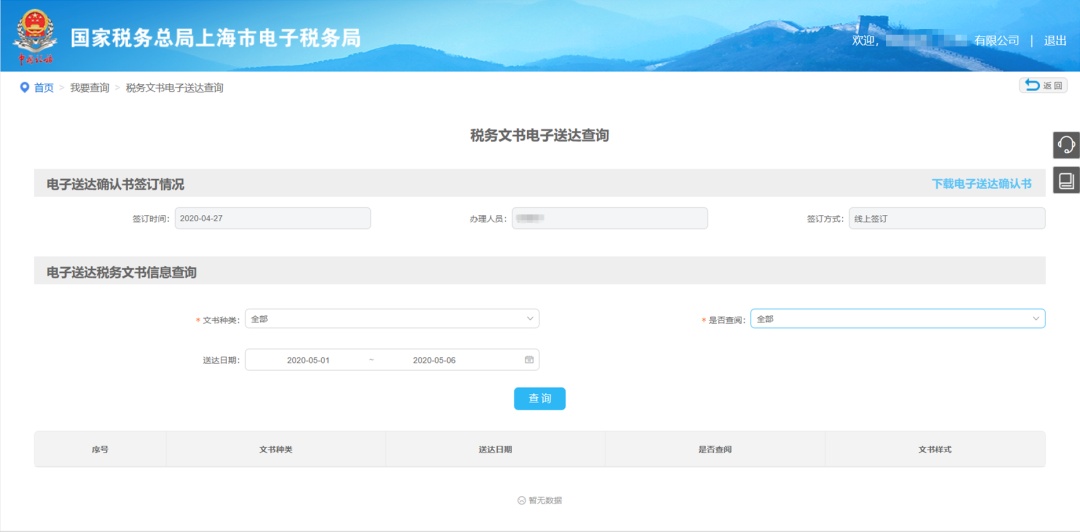Click the company name ending in 有限公司
Screen dimensions: 1080x532
(952, 41)
